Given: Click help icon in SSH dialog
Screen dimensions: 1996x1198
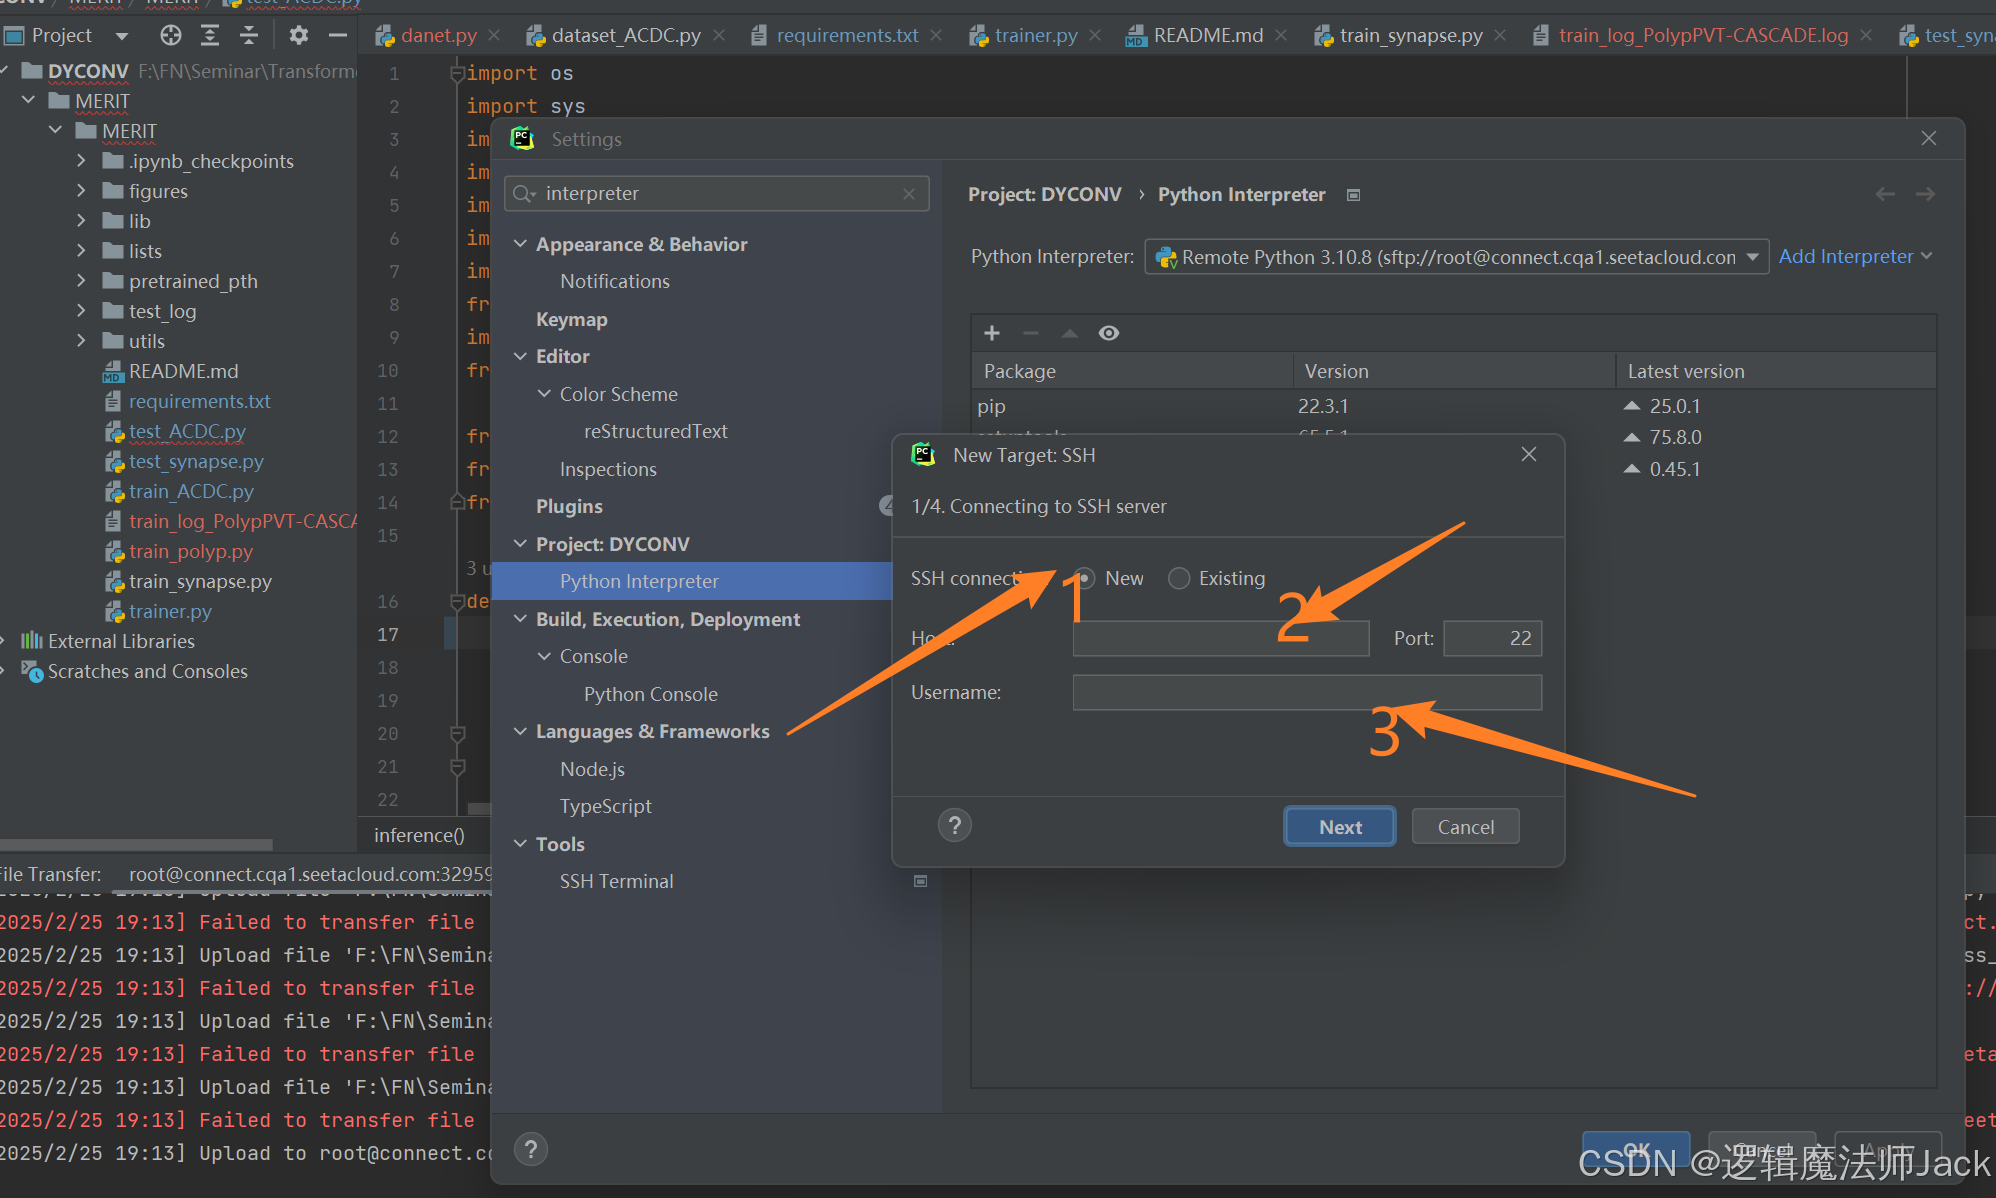Looking at the screenshot, I should pos(954,826).
